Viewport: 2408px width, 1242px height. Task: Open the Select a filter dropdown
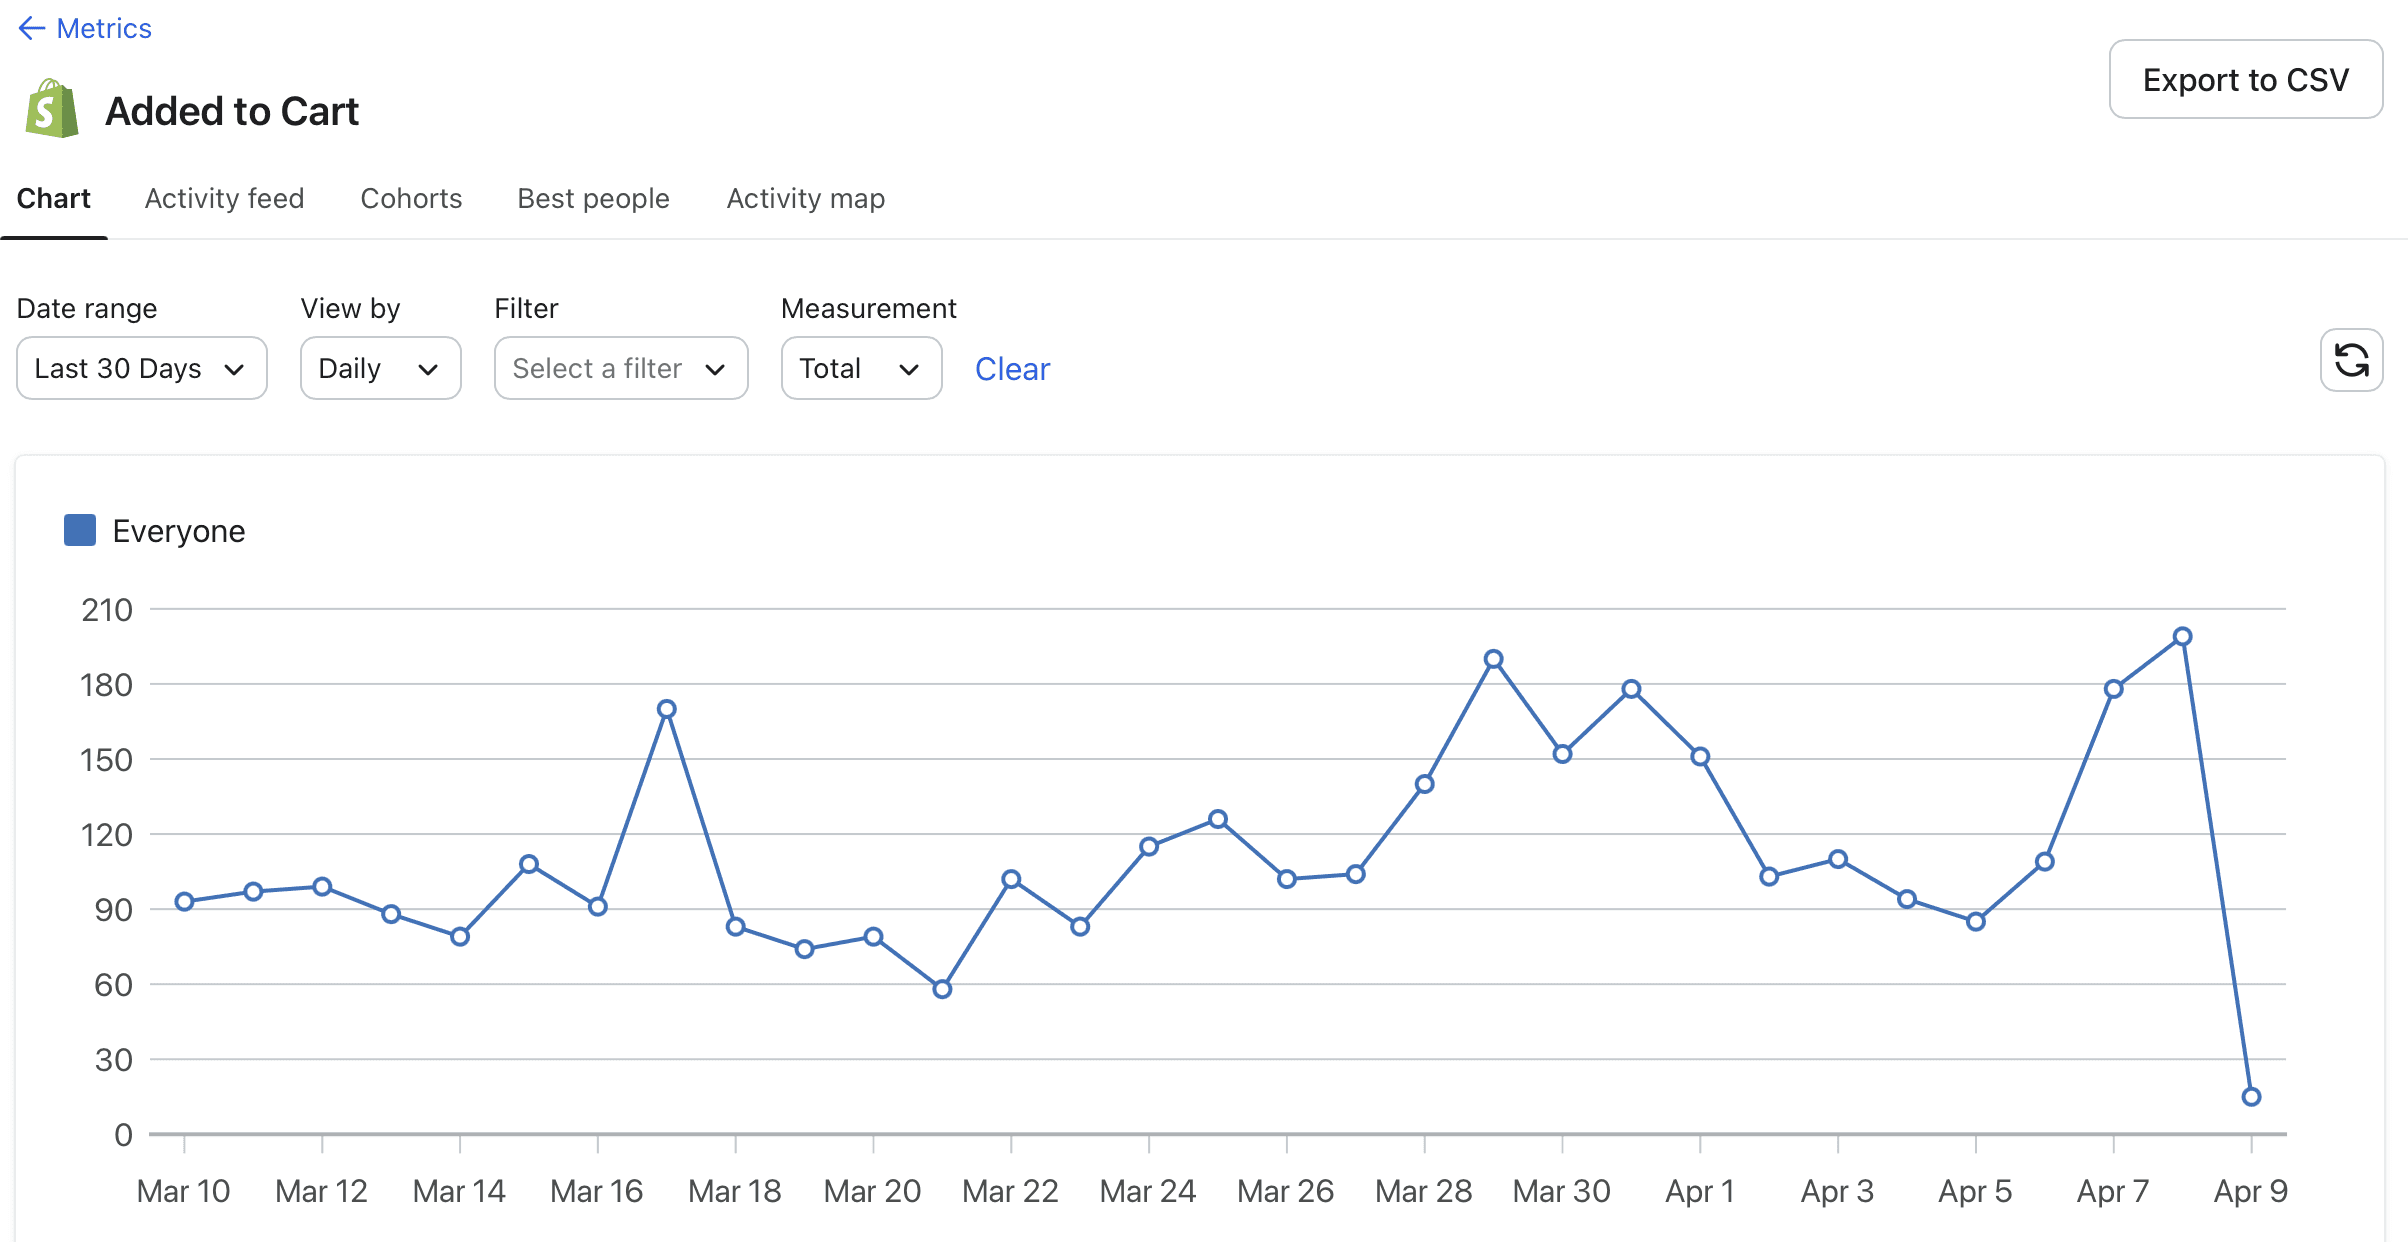pos(620,368)
